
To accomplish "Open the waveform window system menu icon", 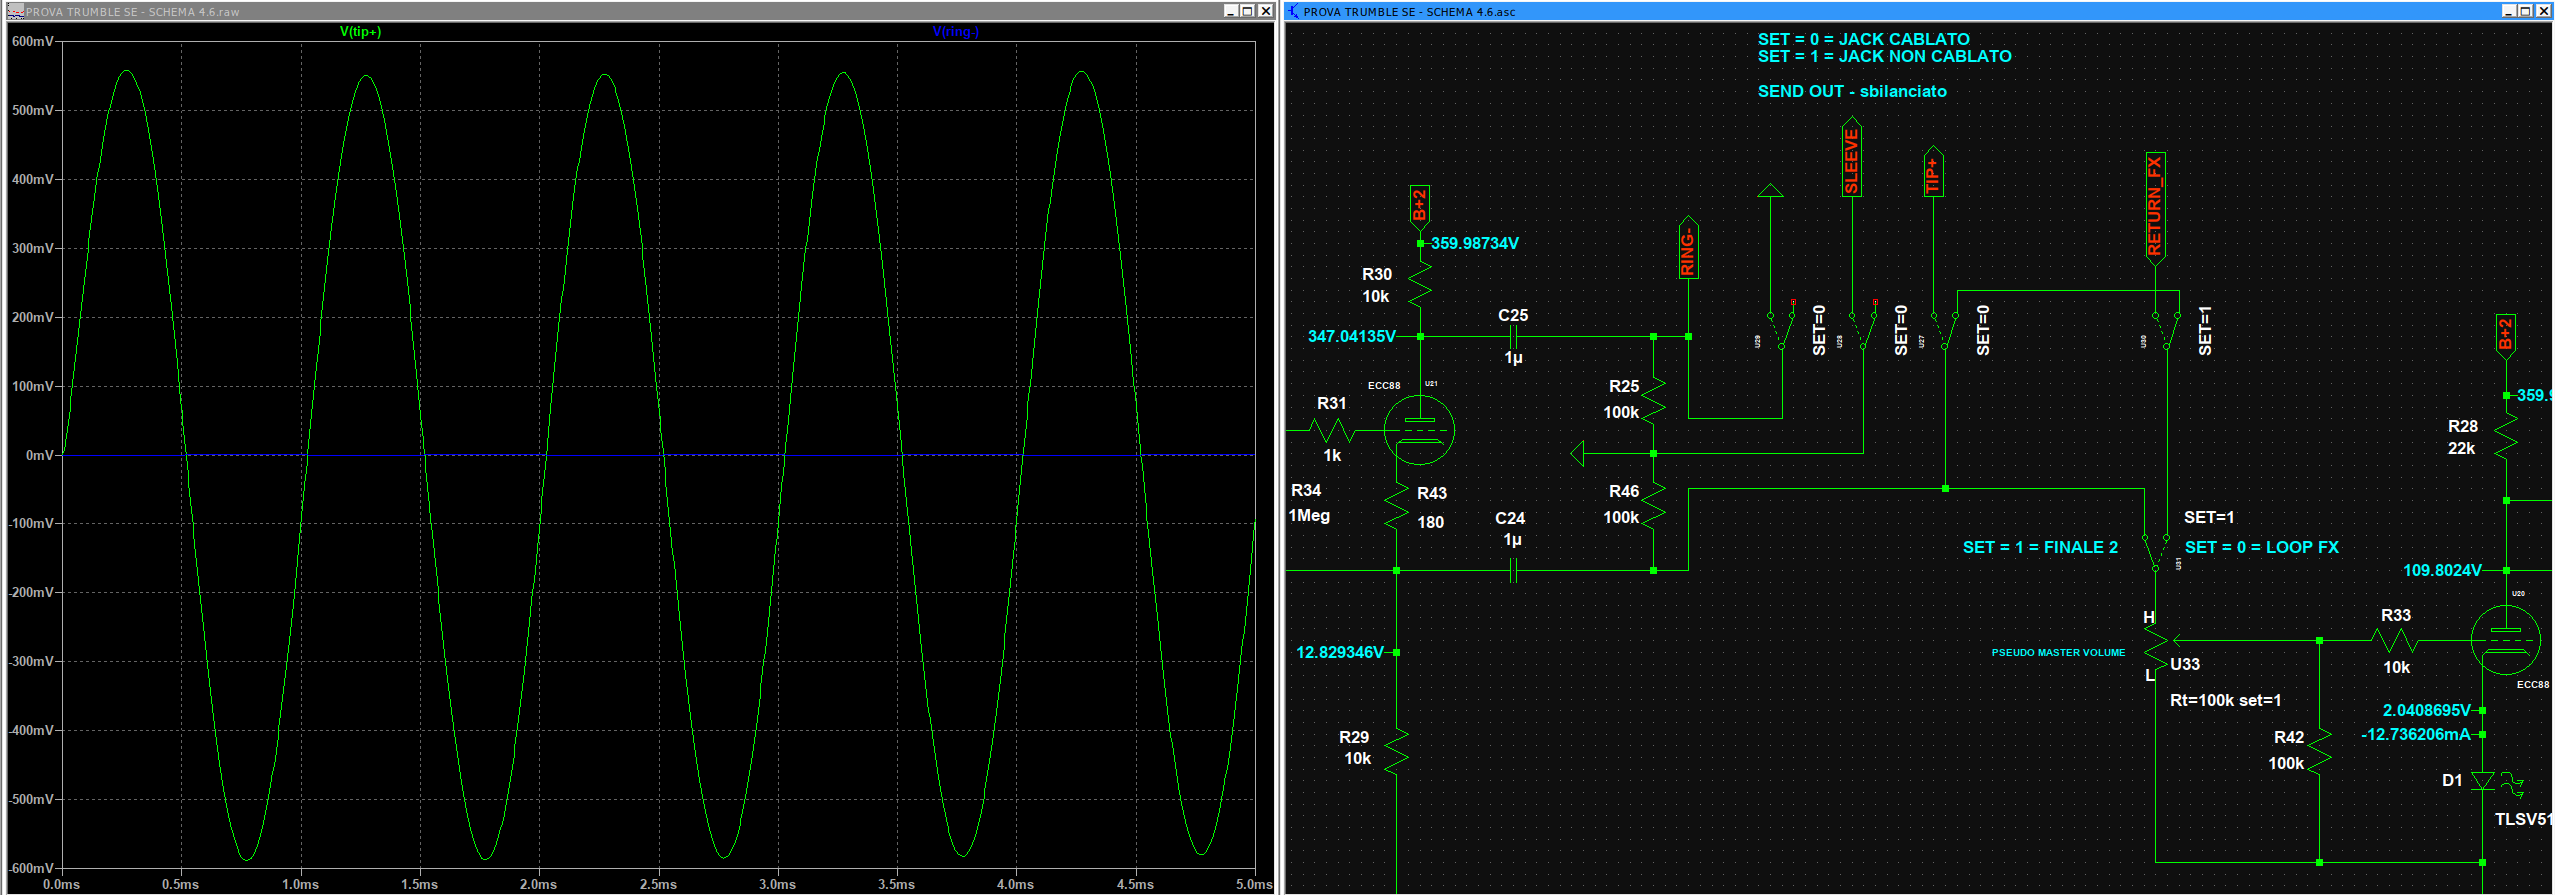I will point(15,11).
